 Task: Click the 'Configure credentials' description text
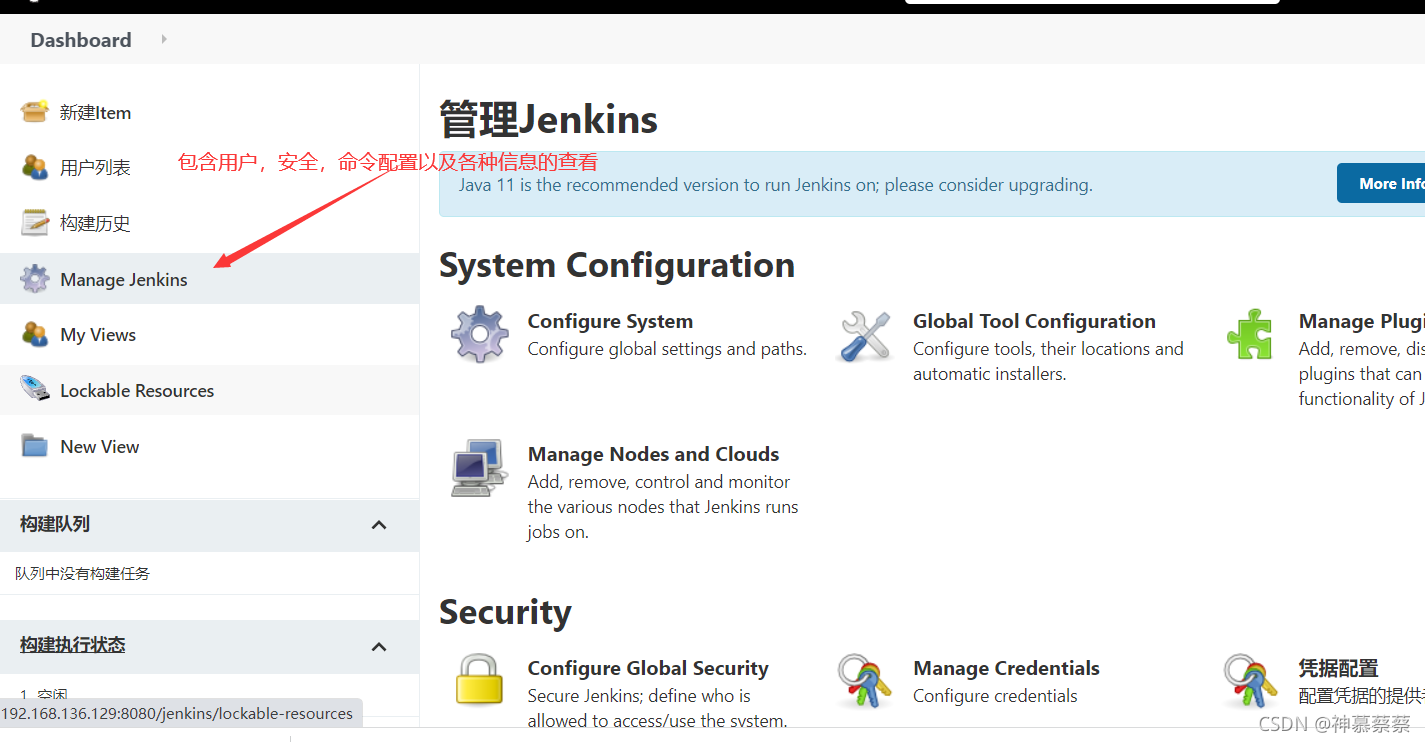click(x=995, y=696)
